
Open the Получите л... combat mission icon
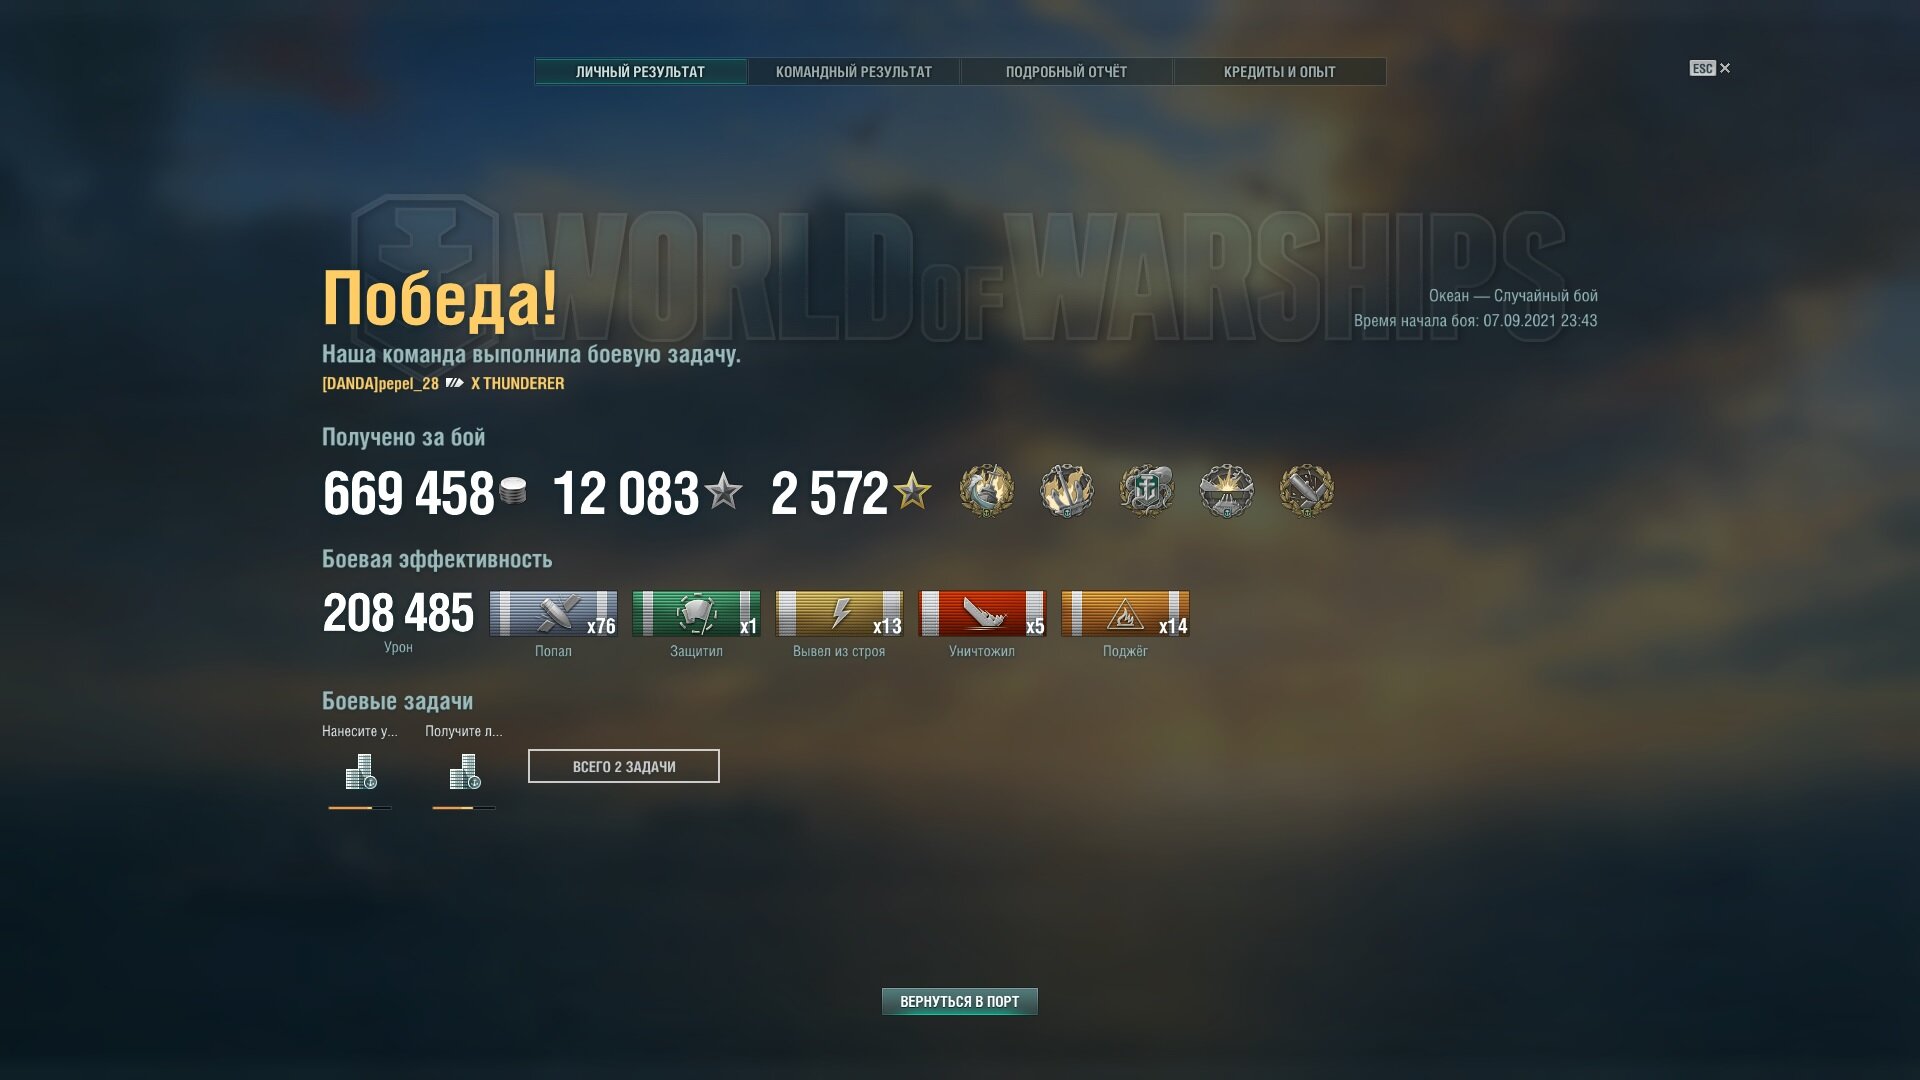click(464, 772)
